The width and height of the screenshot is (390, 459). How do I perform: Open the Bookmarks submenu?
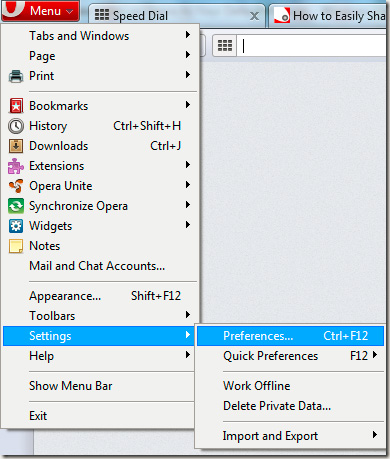100,106
